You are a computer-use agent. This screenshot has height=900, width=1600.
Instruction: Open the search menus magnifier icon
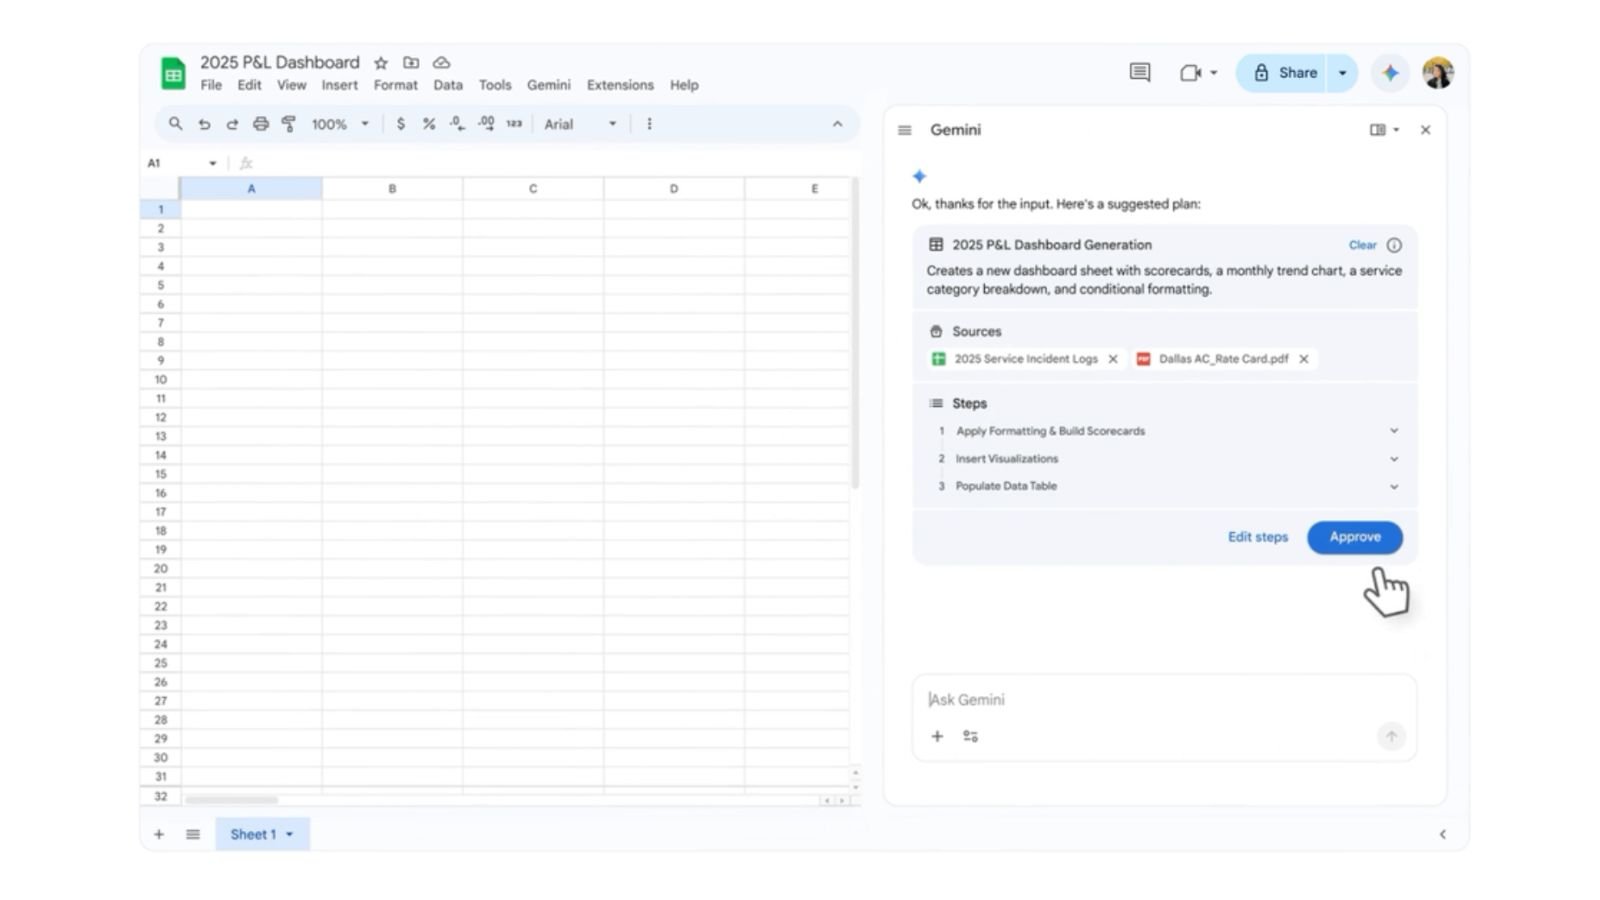click(x=176, y=124)
